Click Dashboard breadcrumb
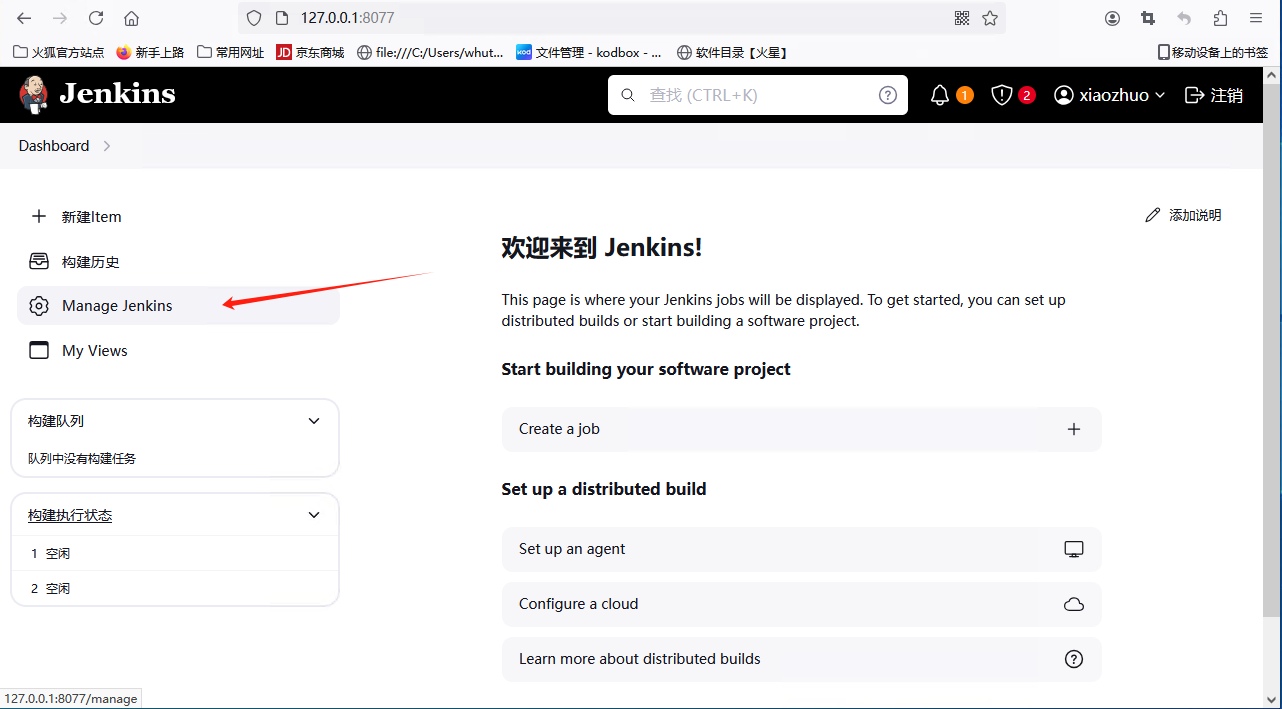1282x709 pixels. 54,146
